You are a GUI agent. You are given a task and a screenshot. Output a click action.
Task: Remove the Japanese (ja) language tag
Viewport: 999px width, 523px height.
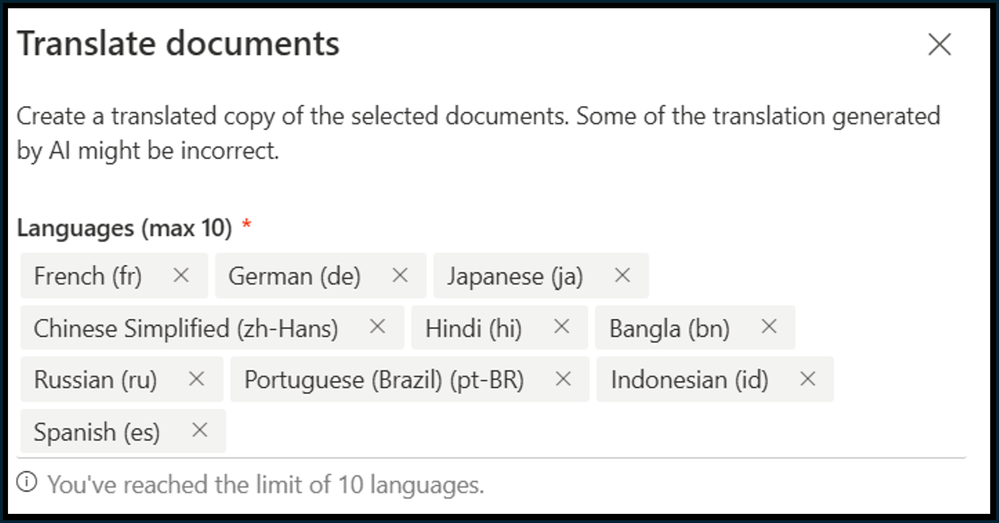622,275
